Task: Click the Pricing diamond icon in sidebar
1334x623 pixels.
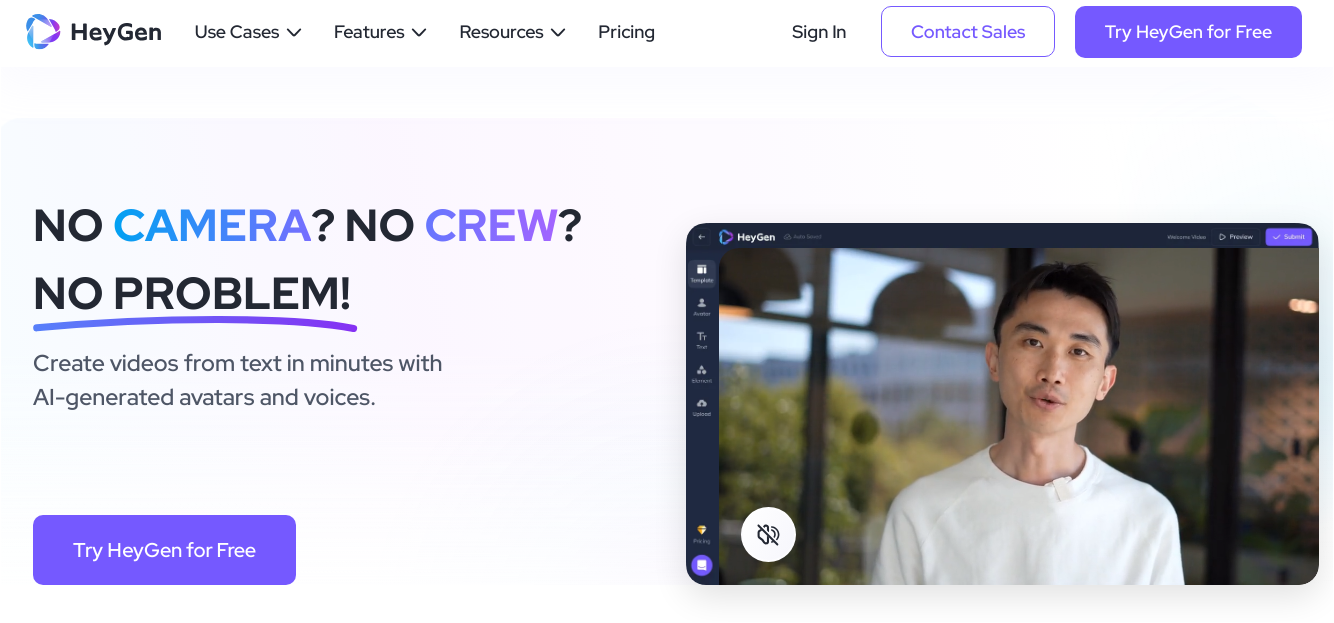Action: (x=701, y=533)
